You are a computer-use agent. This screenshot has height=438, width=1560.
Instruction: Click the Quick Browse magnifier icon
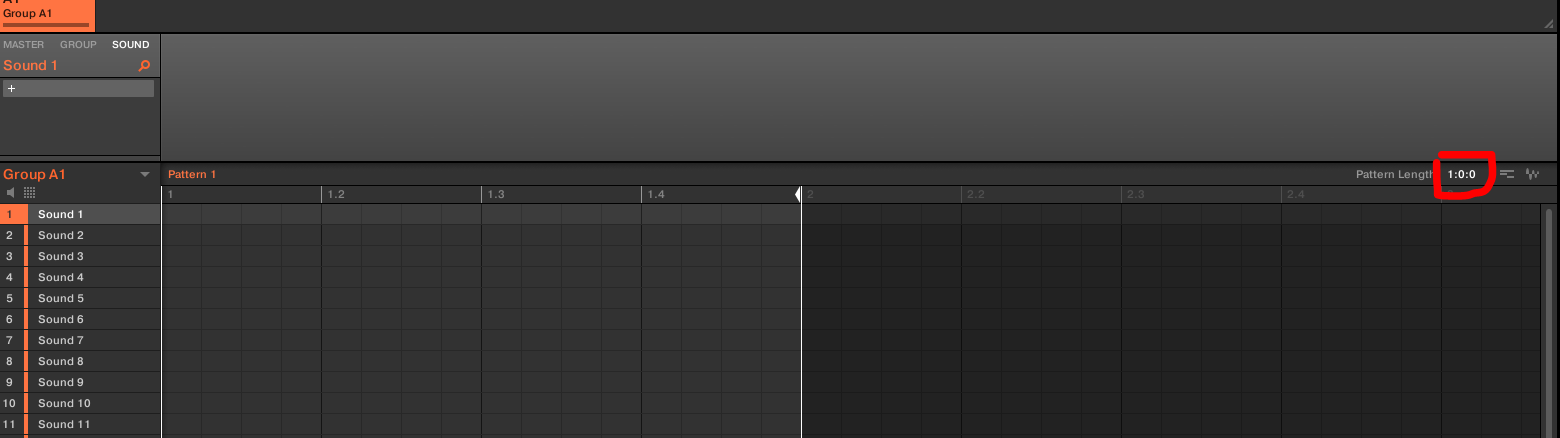[144, 66]
